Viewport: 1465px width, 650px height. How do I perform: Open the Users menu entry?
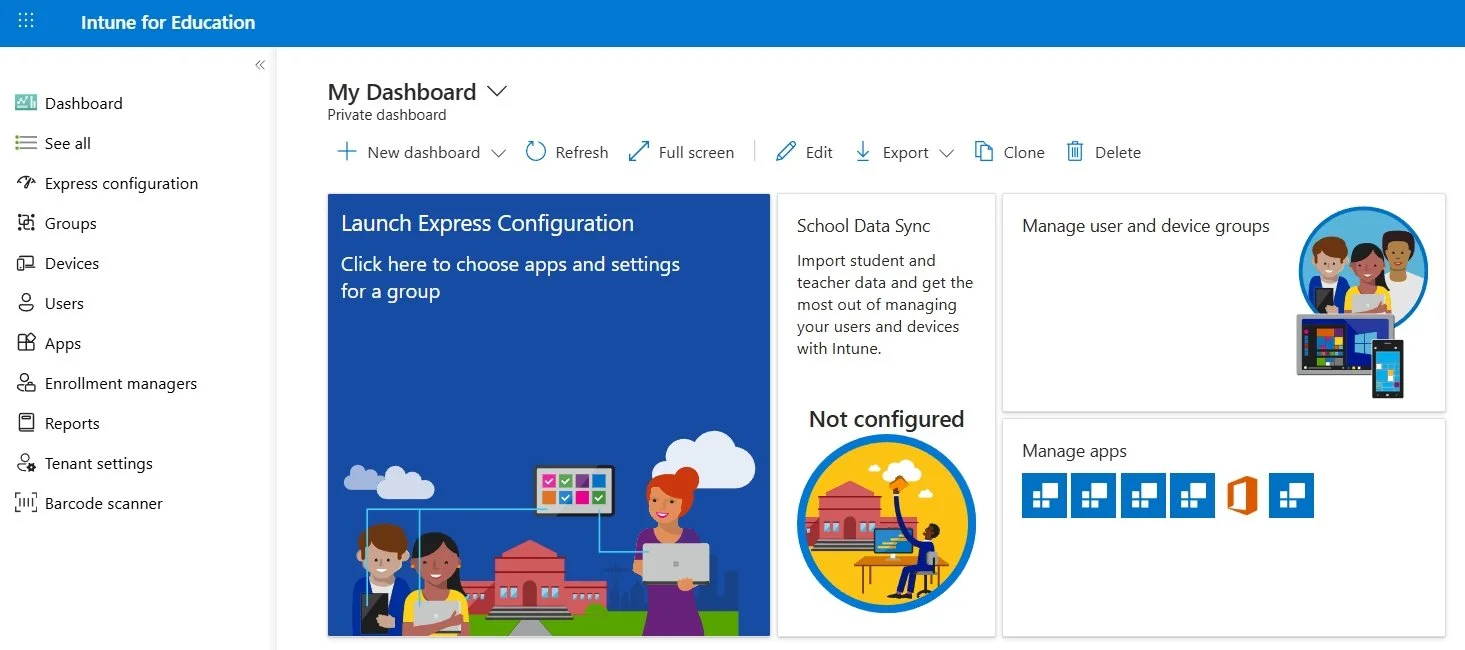(x=64, y=303)
